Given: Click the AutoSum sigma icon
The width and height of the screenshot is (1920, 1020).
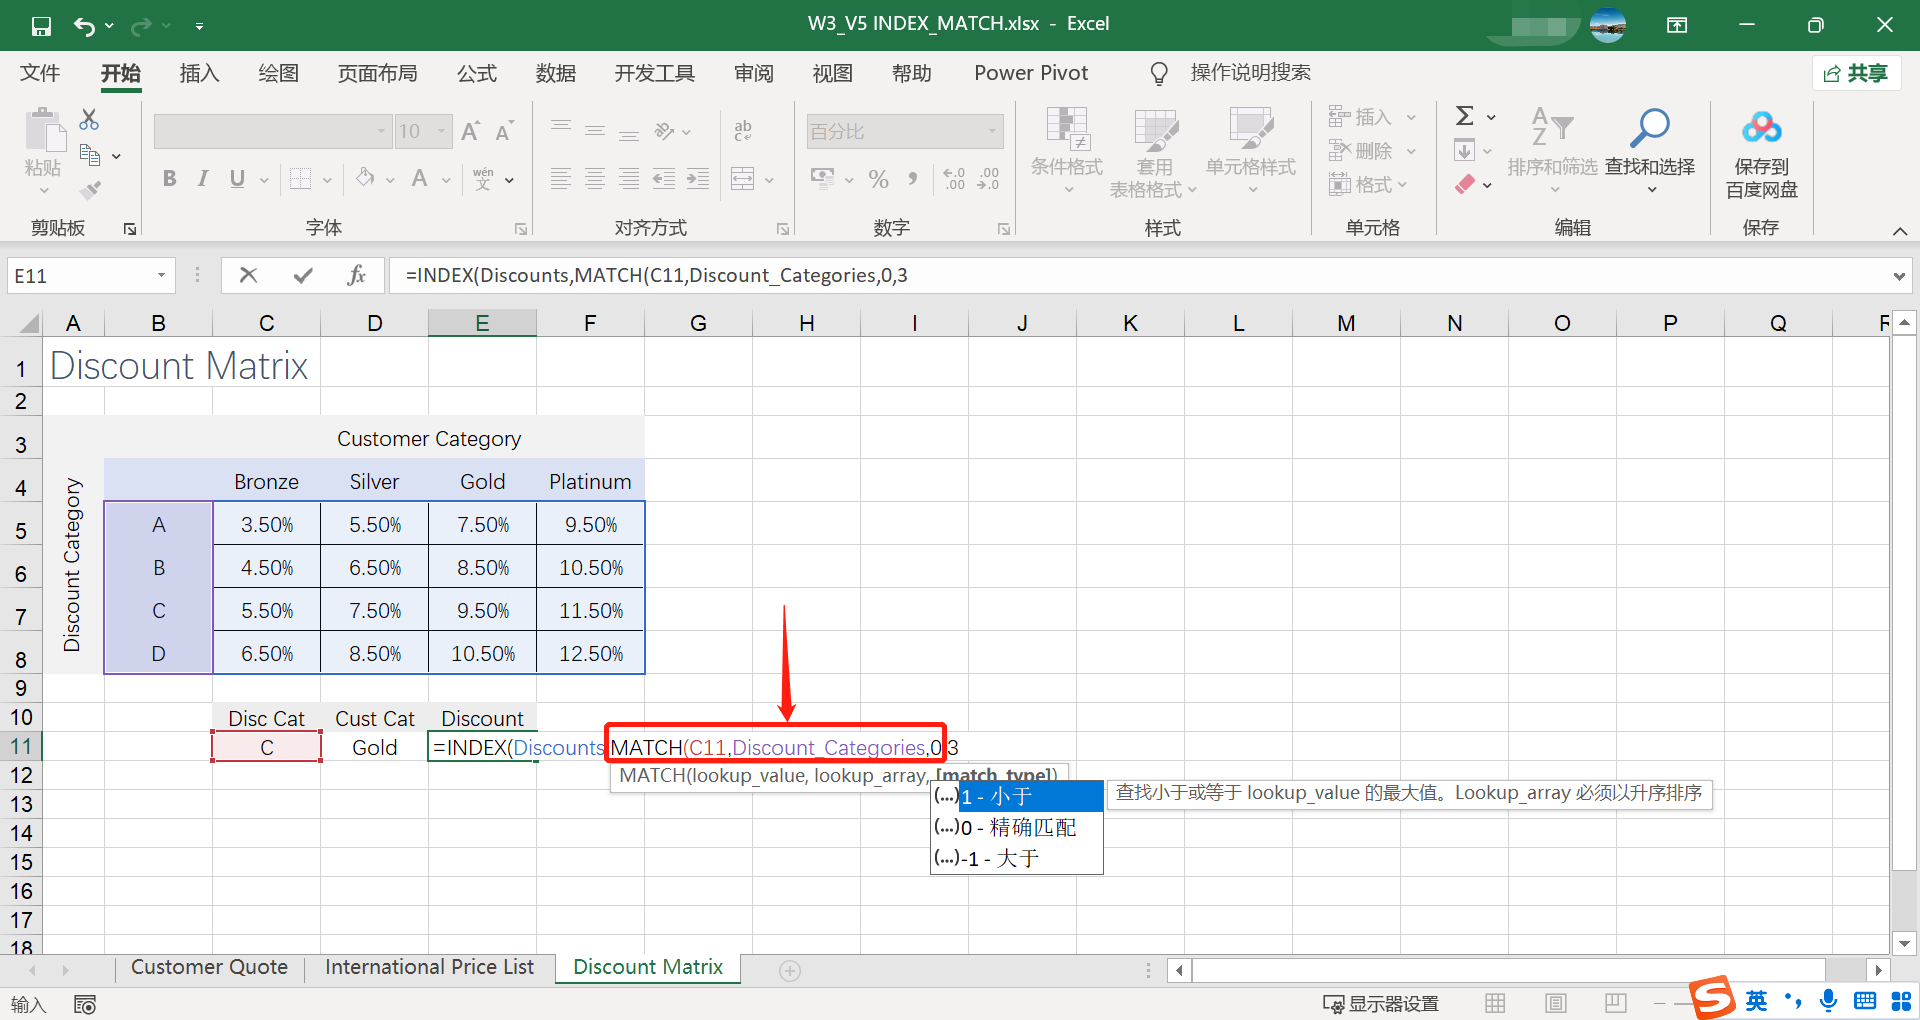Looking at the screenshot, I should click(x=1465, y=116).
